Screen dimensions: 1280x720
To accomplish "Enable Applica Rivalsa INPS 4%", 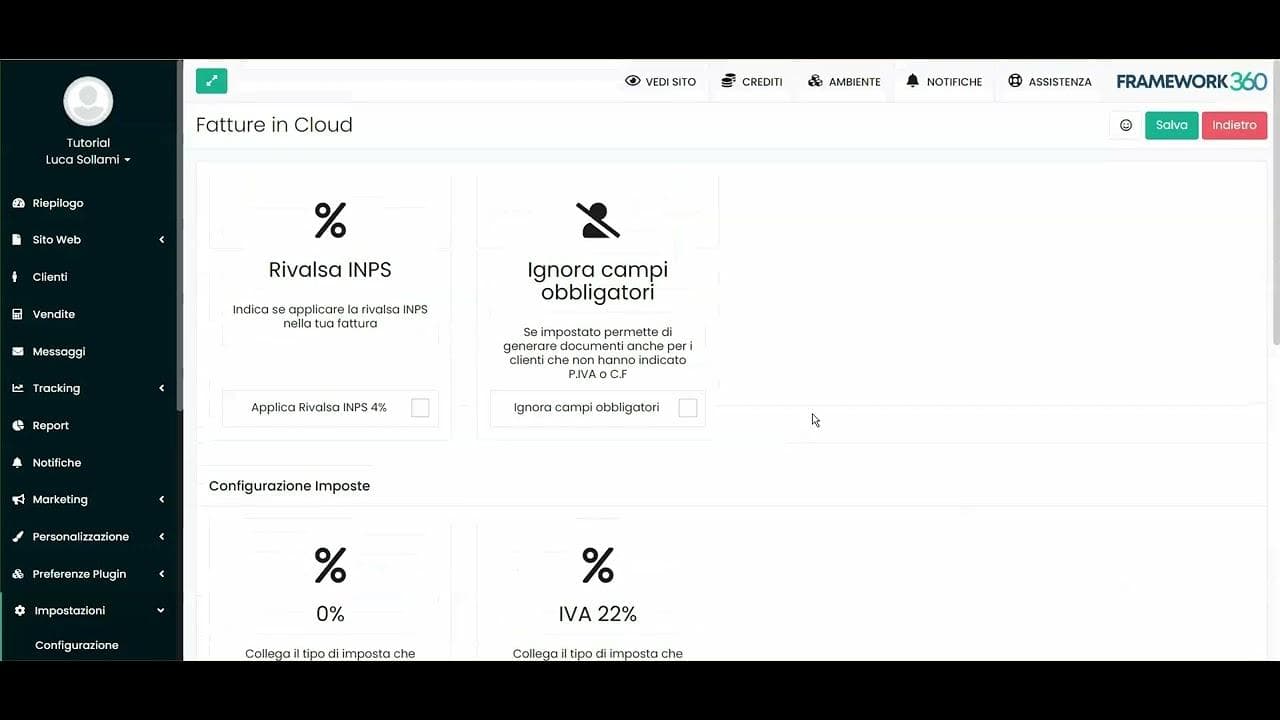I will (420, 407).
